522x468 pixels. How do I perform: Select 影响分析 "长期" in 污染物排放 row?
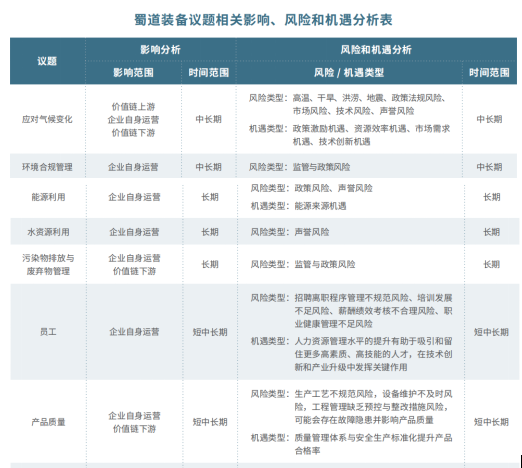pyautogui.click(x=210, y=264)
